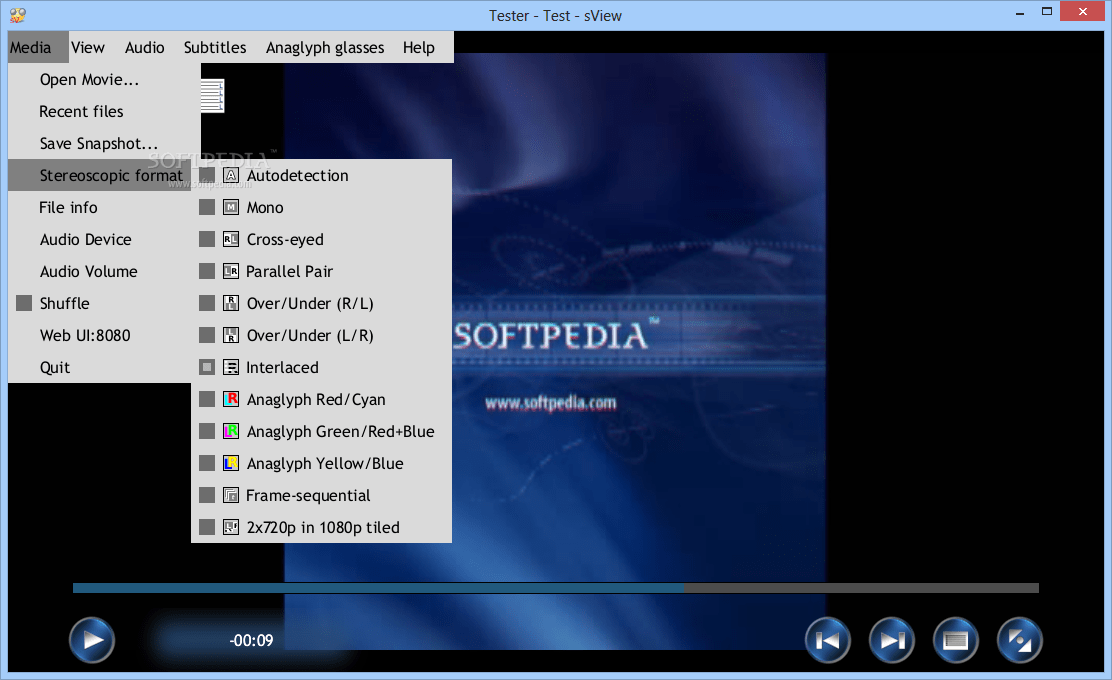
Task: Jump to the previous item
Action: (x=828, y=640)
